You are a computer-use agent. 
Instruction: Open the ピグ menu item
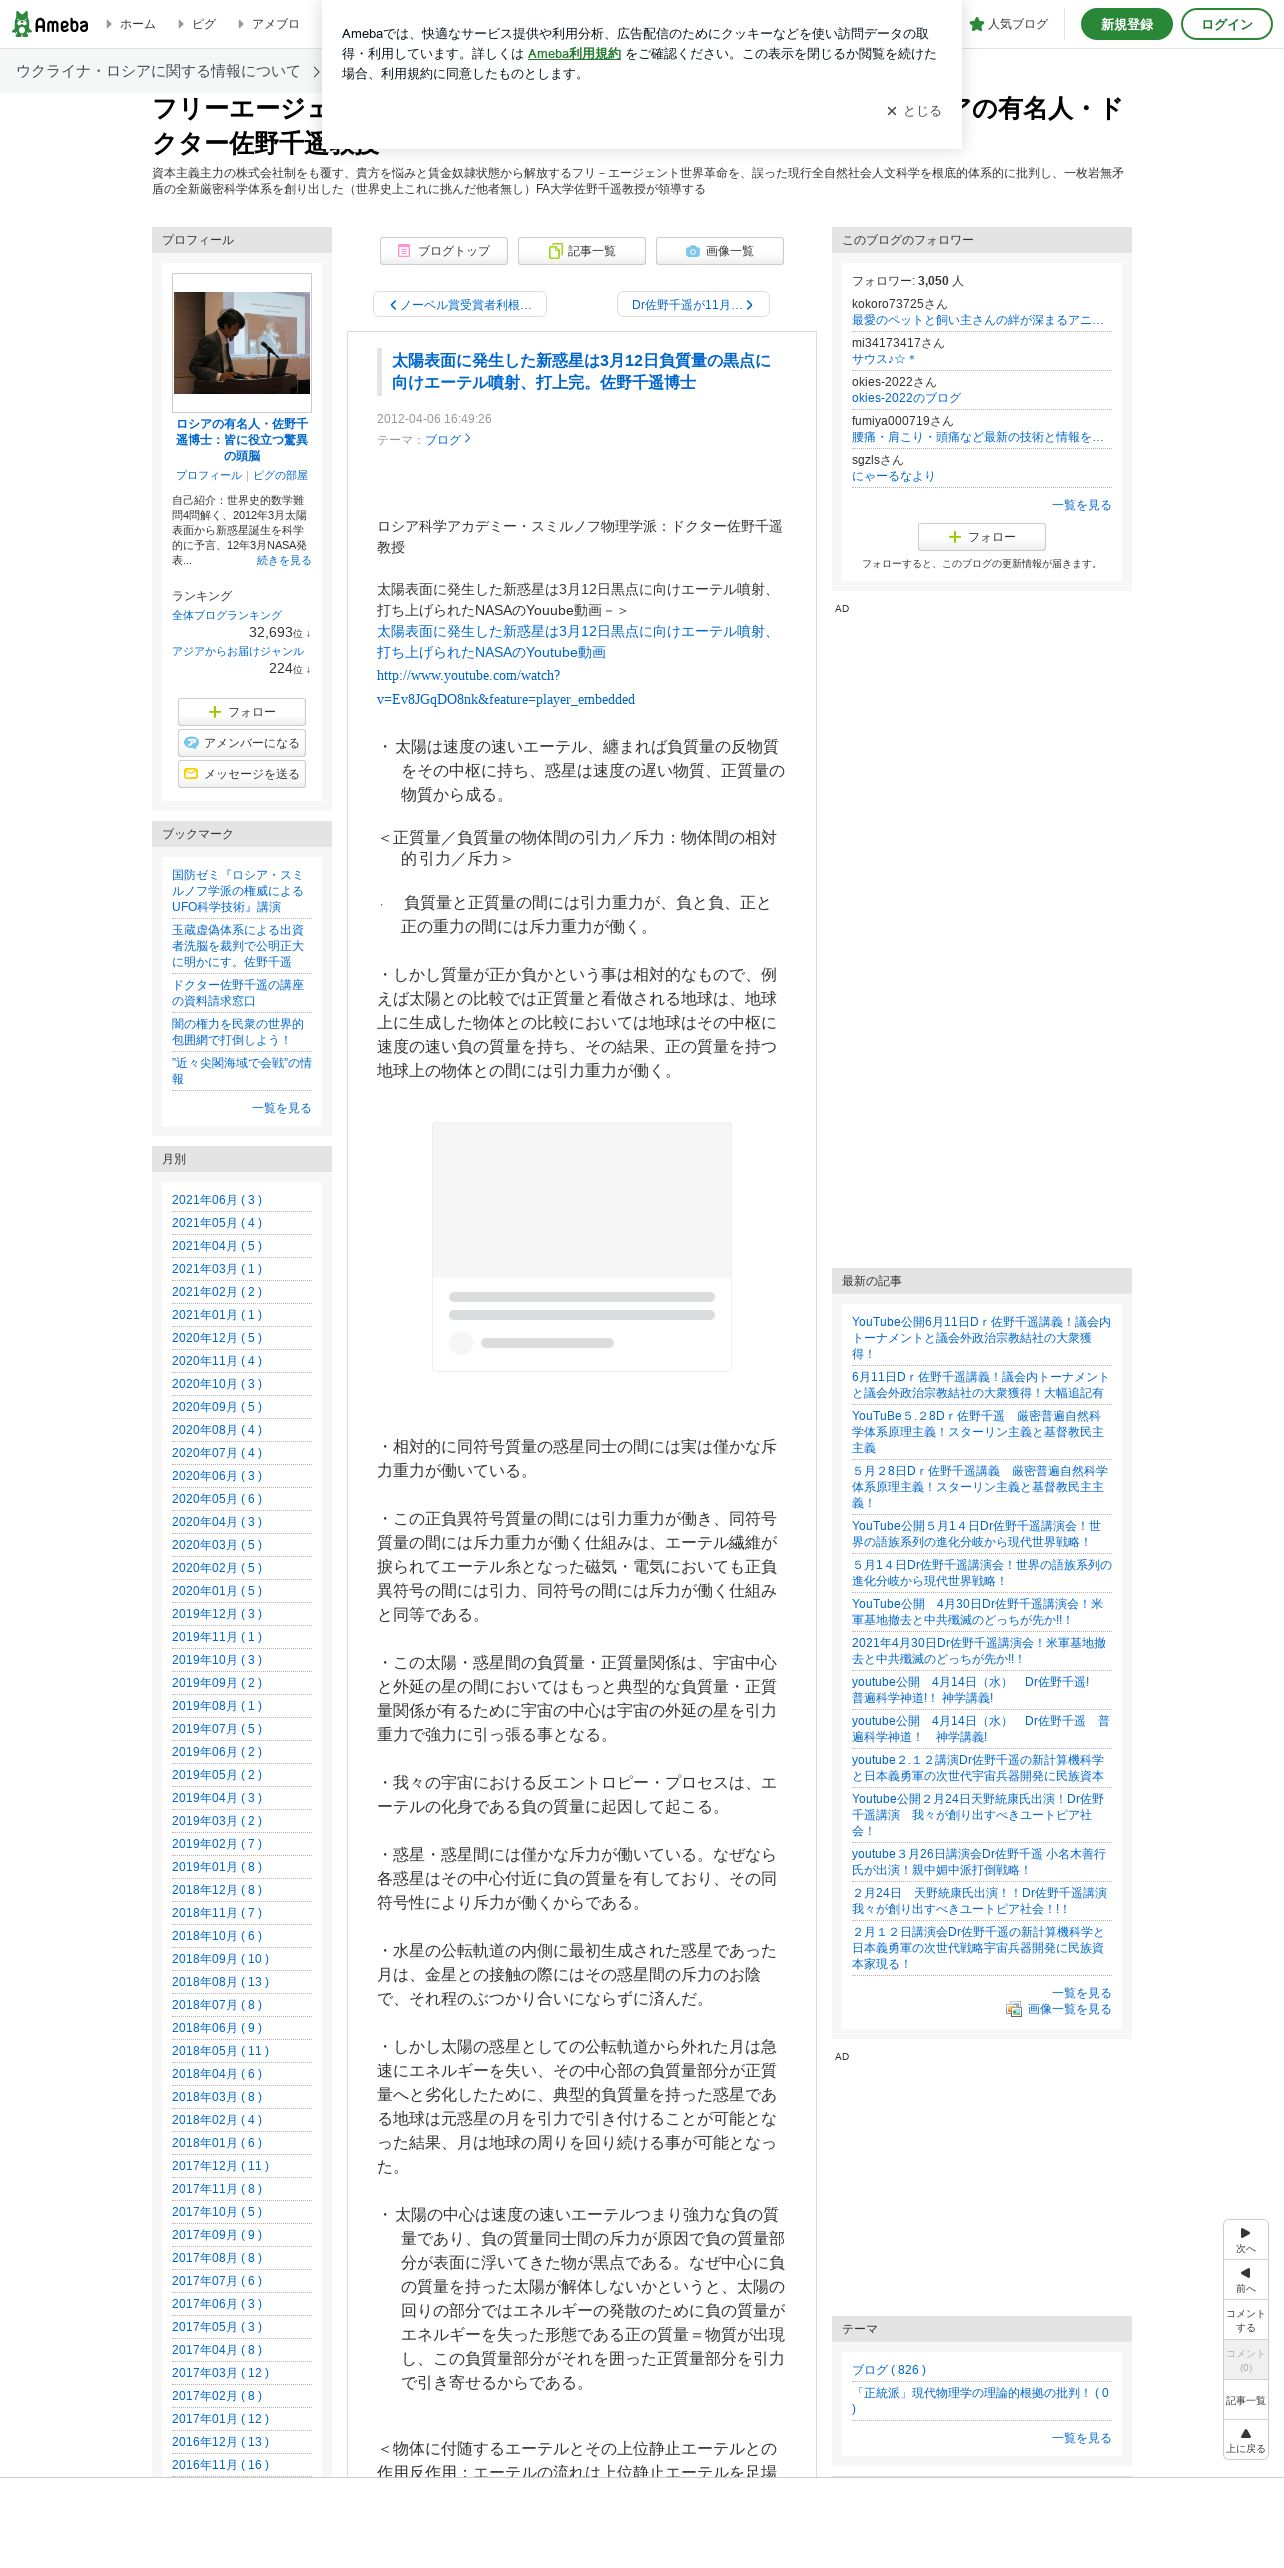[197, 24]
